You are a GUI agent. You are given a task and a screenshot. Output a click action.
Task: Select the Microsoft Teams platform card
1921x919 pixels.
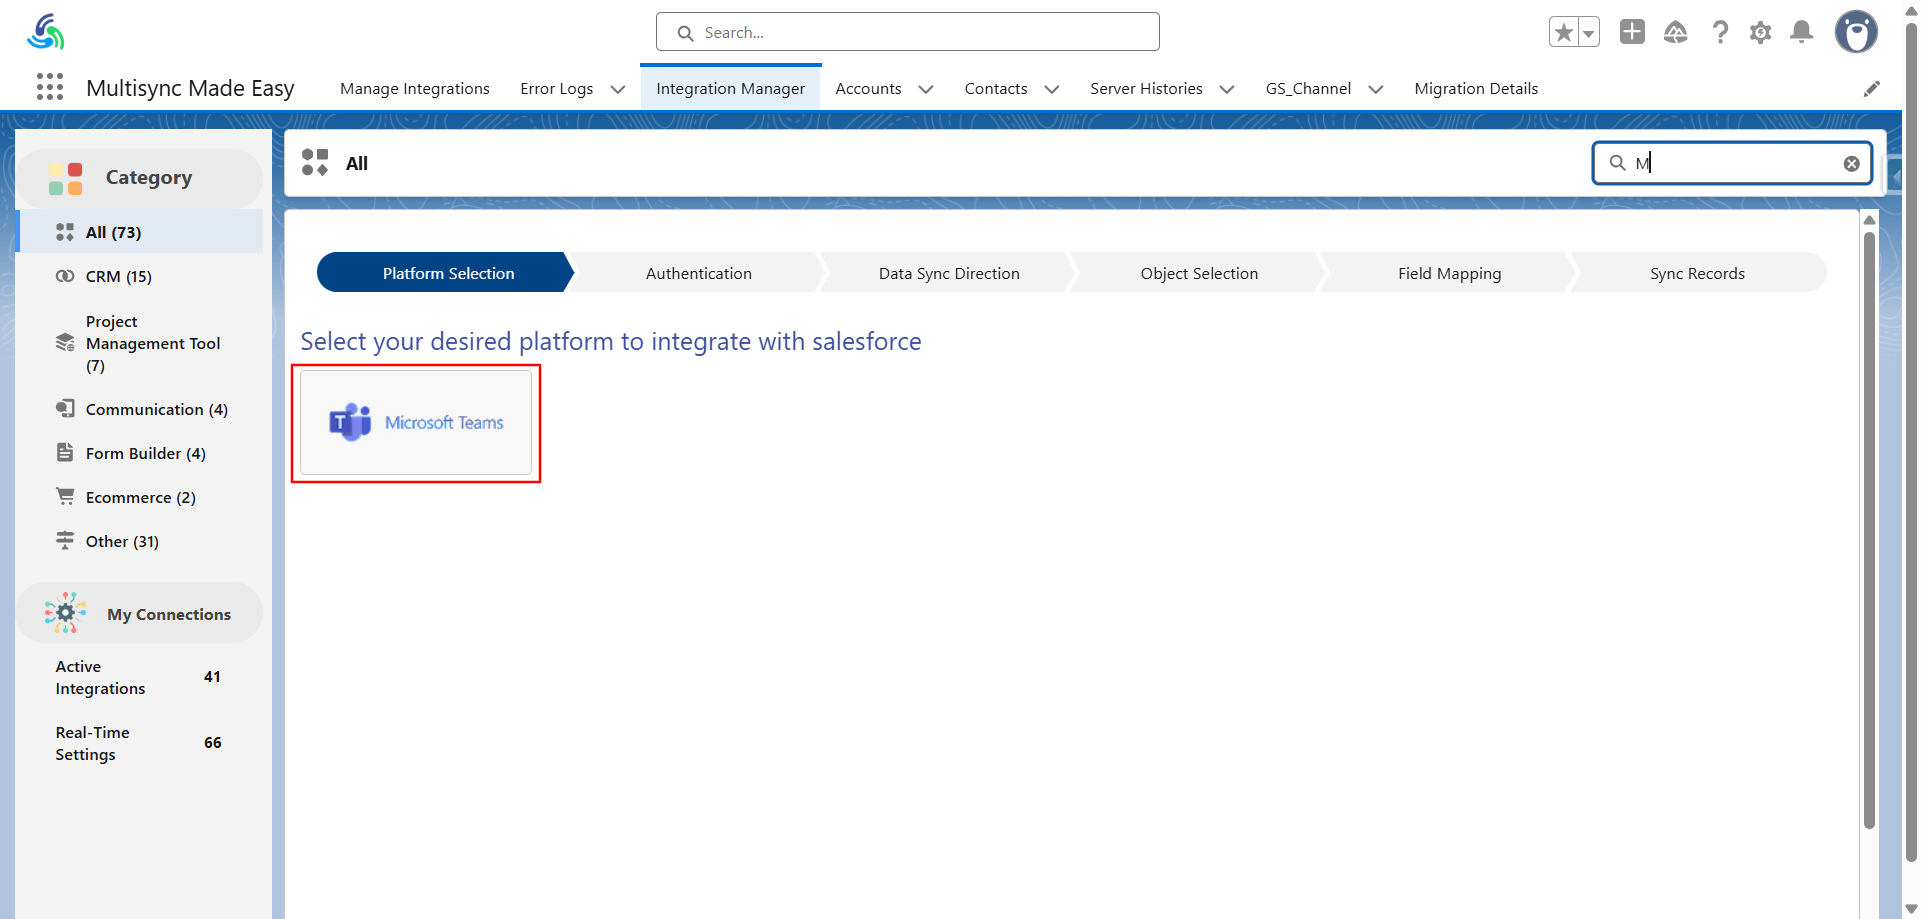416,423
